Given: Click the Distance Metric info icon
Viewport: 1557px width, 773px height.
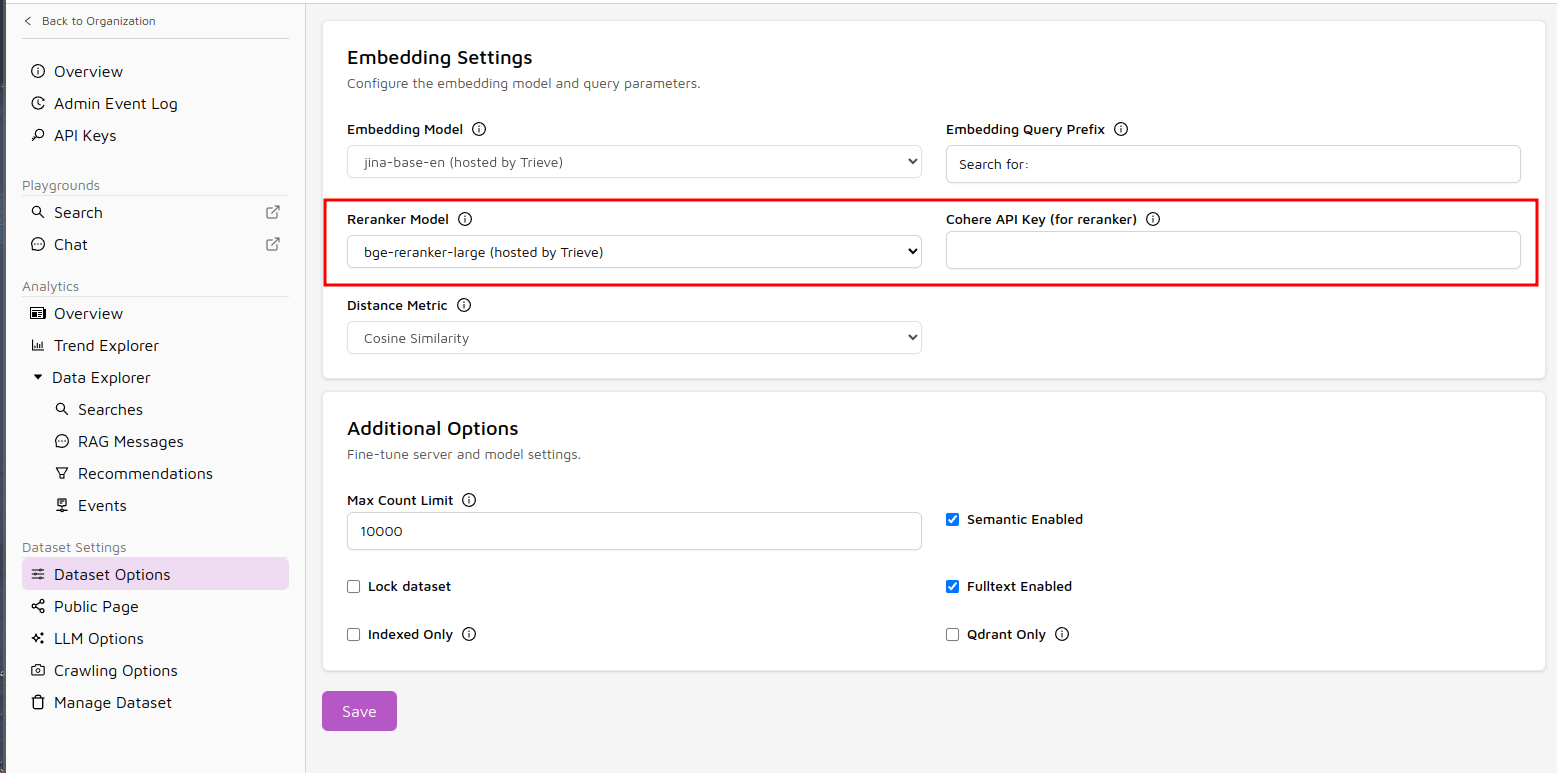Looking at the screenshot, I should click(x=464, y=305).
